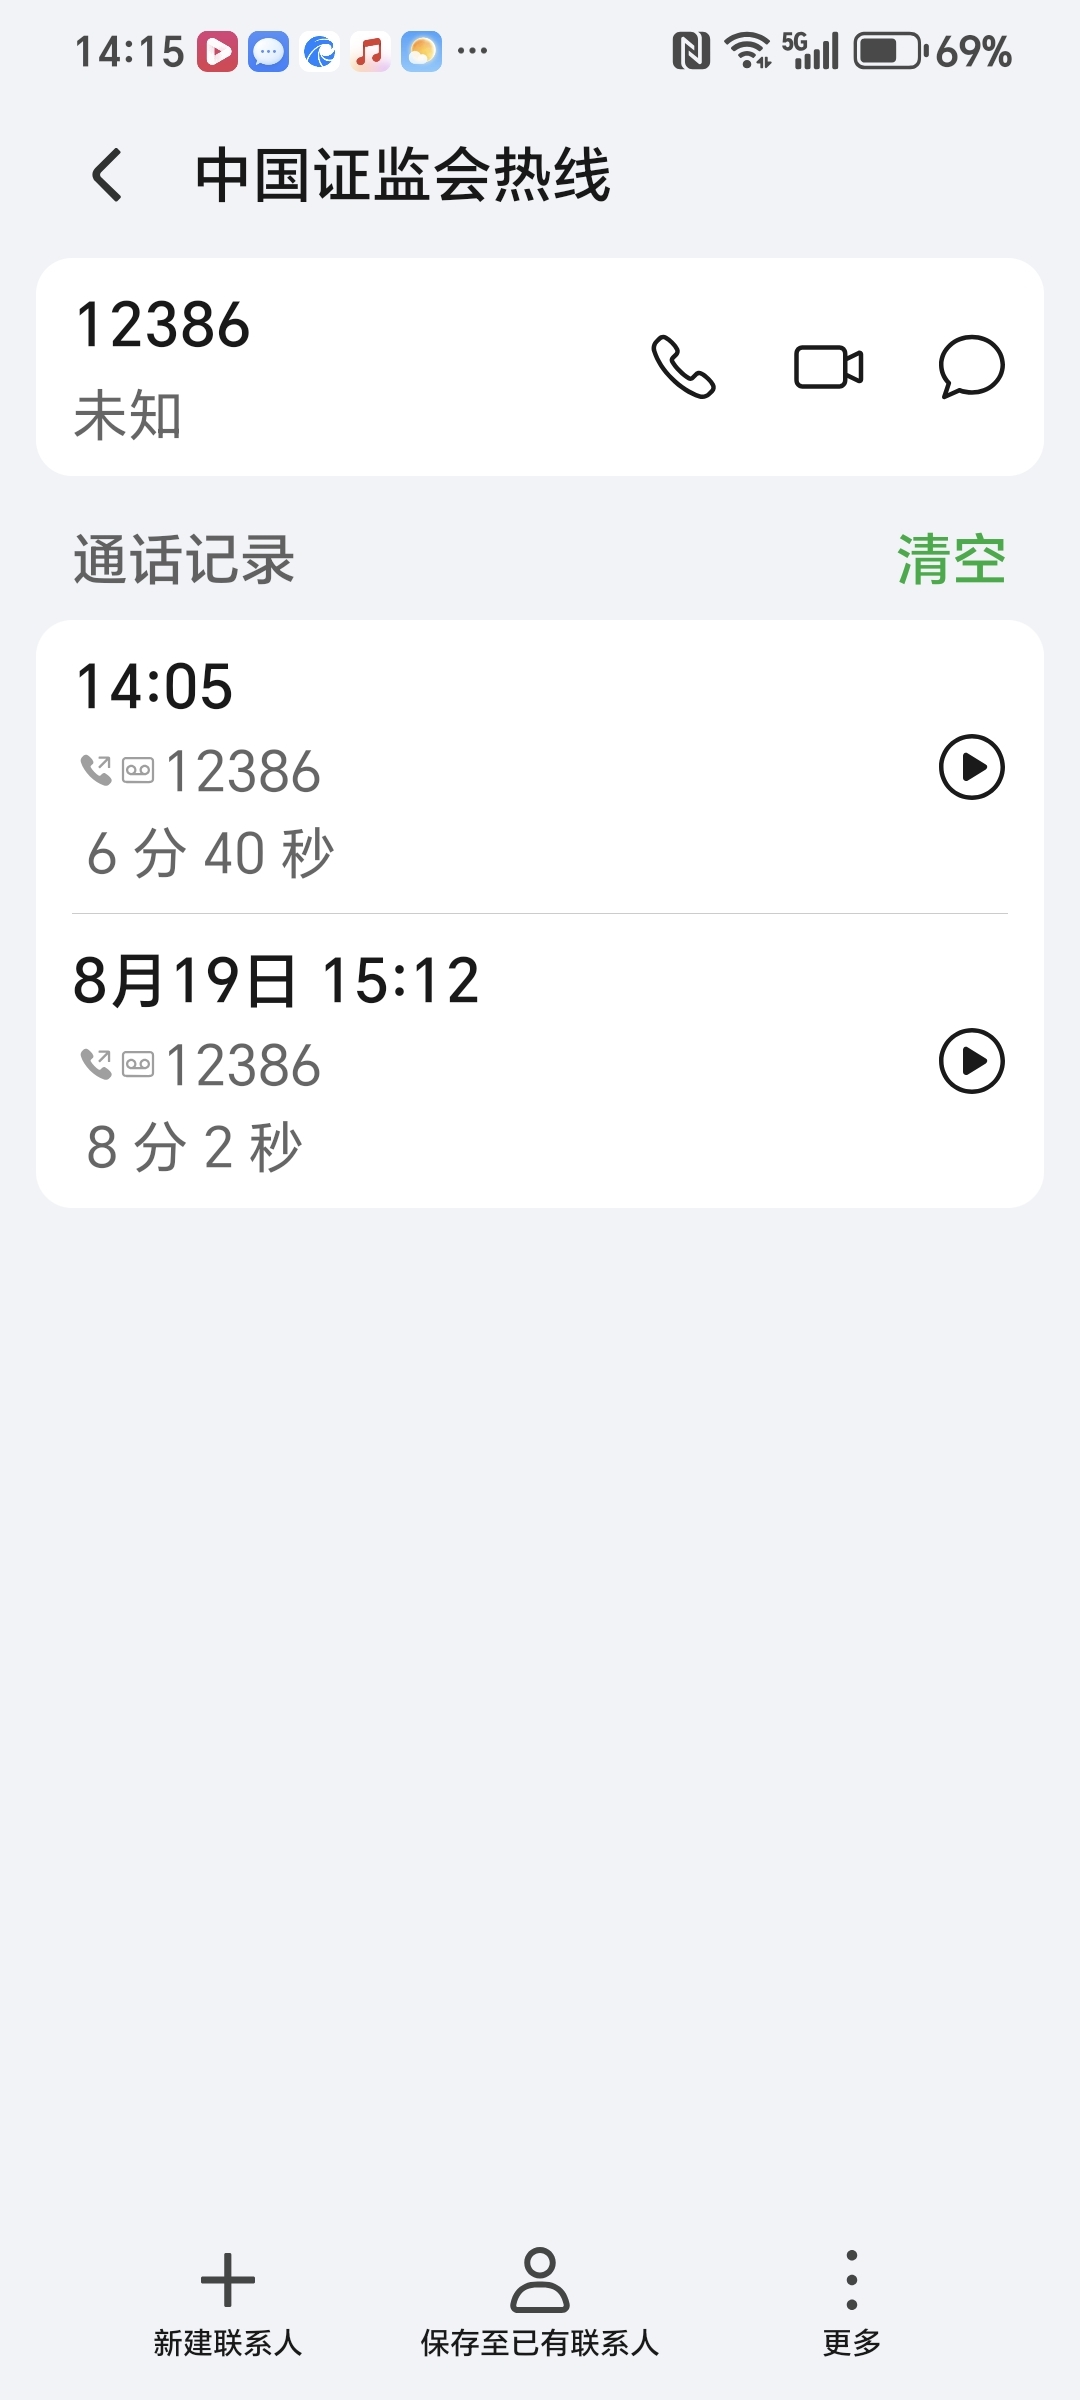Open the 8月19日 15:12 call entry
1080x2400 pixels.
(x=540, y=1061)
